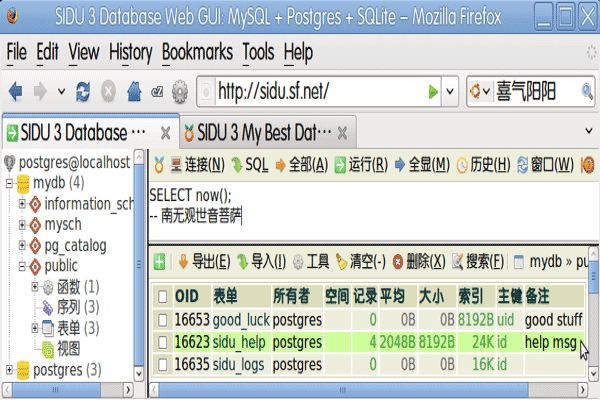600x400 pixels.
Task: Click the browser reload button
Action: [82, 92]
